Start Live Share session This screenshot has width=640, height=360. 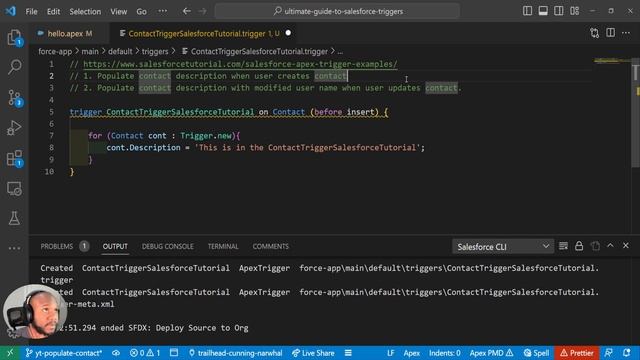(313, 353)
